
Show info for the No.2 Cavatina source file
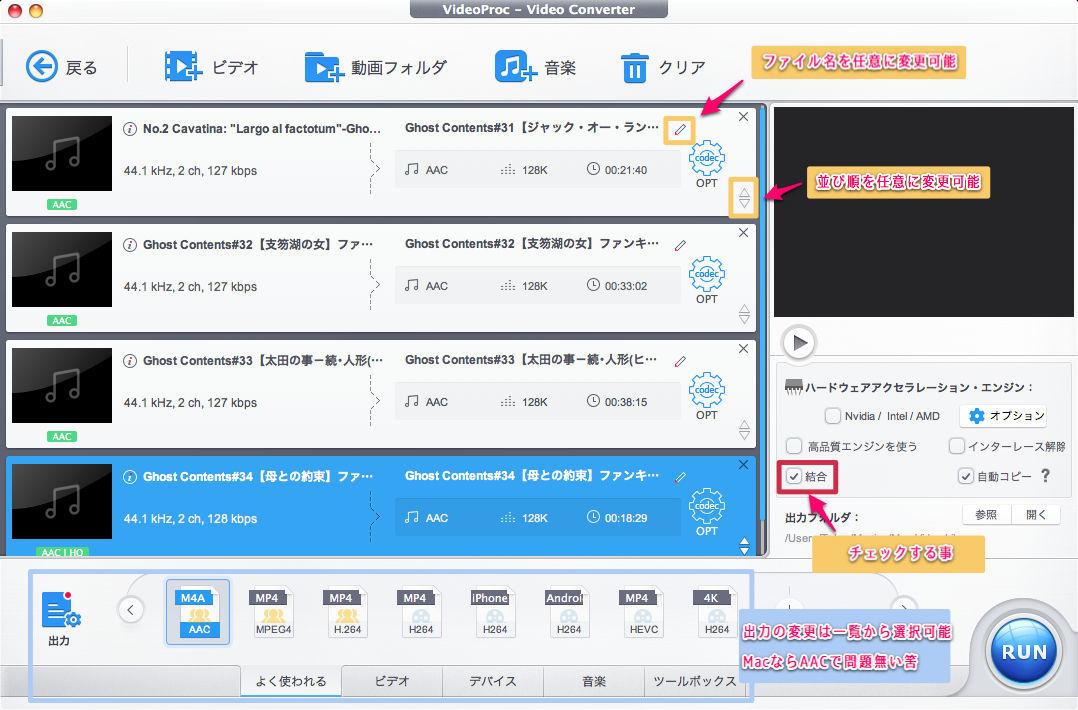(x=129, y=129)
